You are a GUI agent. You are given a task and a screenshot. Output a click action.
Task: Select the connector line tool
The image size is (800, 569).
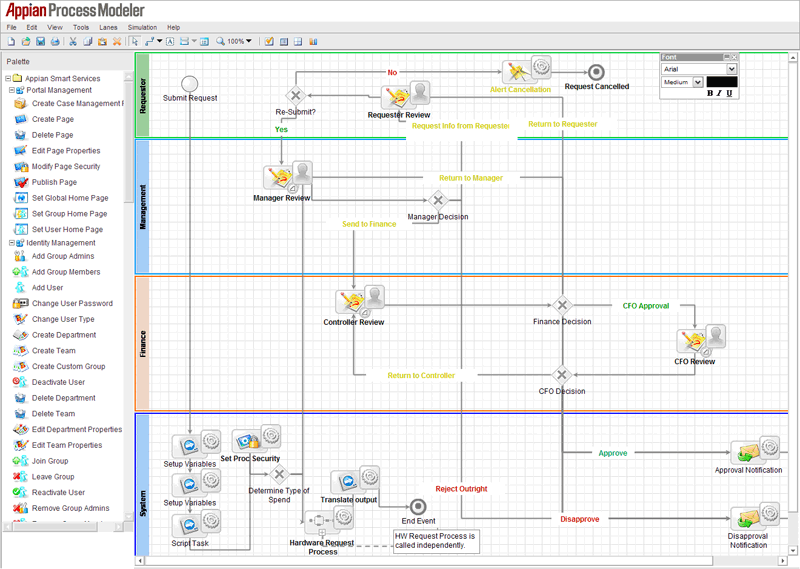pos(149,41)
